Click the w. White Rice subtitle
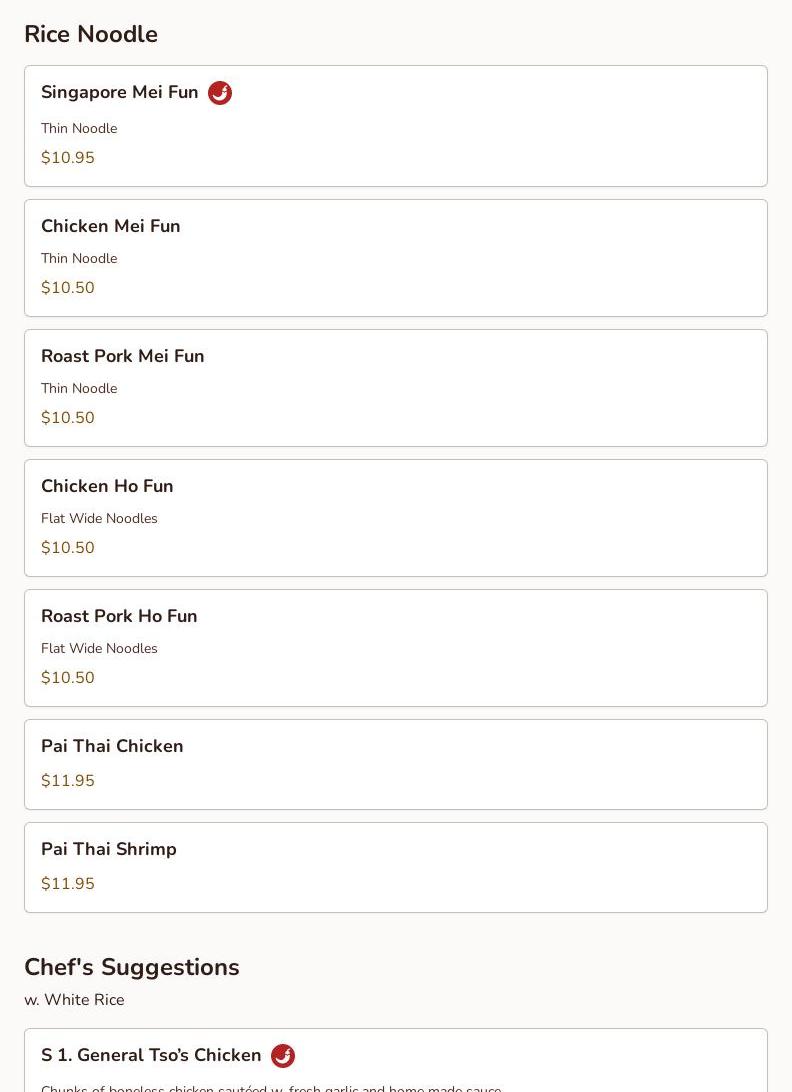The image size is (792, 1092). (x=75, y=999)
